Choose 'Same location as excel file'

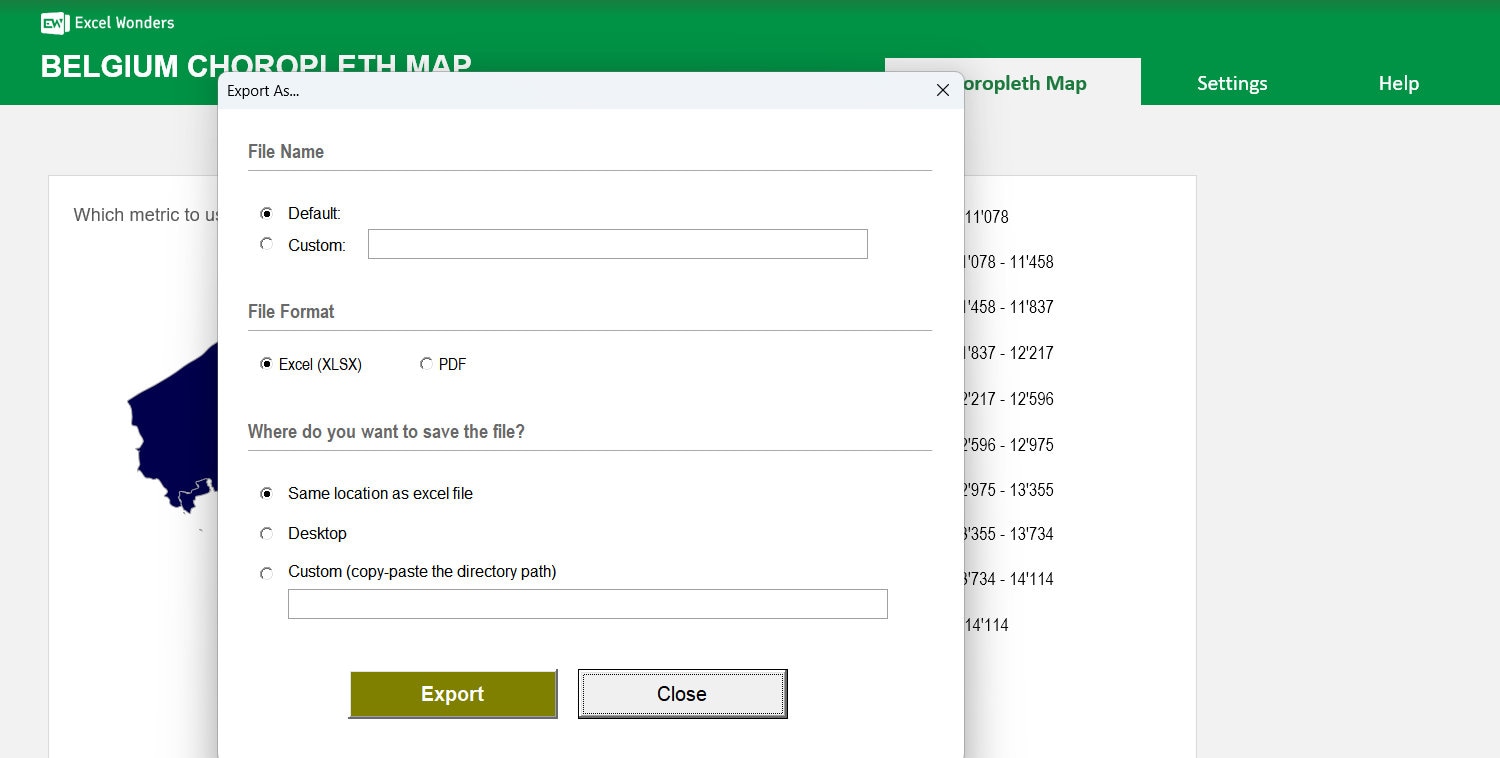click(x=267, y=493)
